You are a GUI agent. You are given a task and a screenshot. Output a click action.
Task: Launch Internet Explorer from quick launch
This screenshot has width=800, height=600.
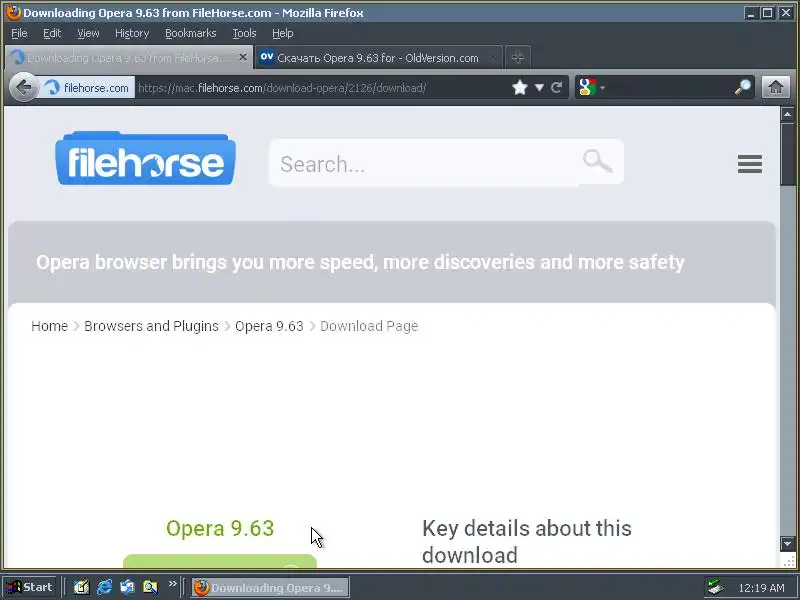click(x=104, y=587)
